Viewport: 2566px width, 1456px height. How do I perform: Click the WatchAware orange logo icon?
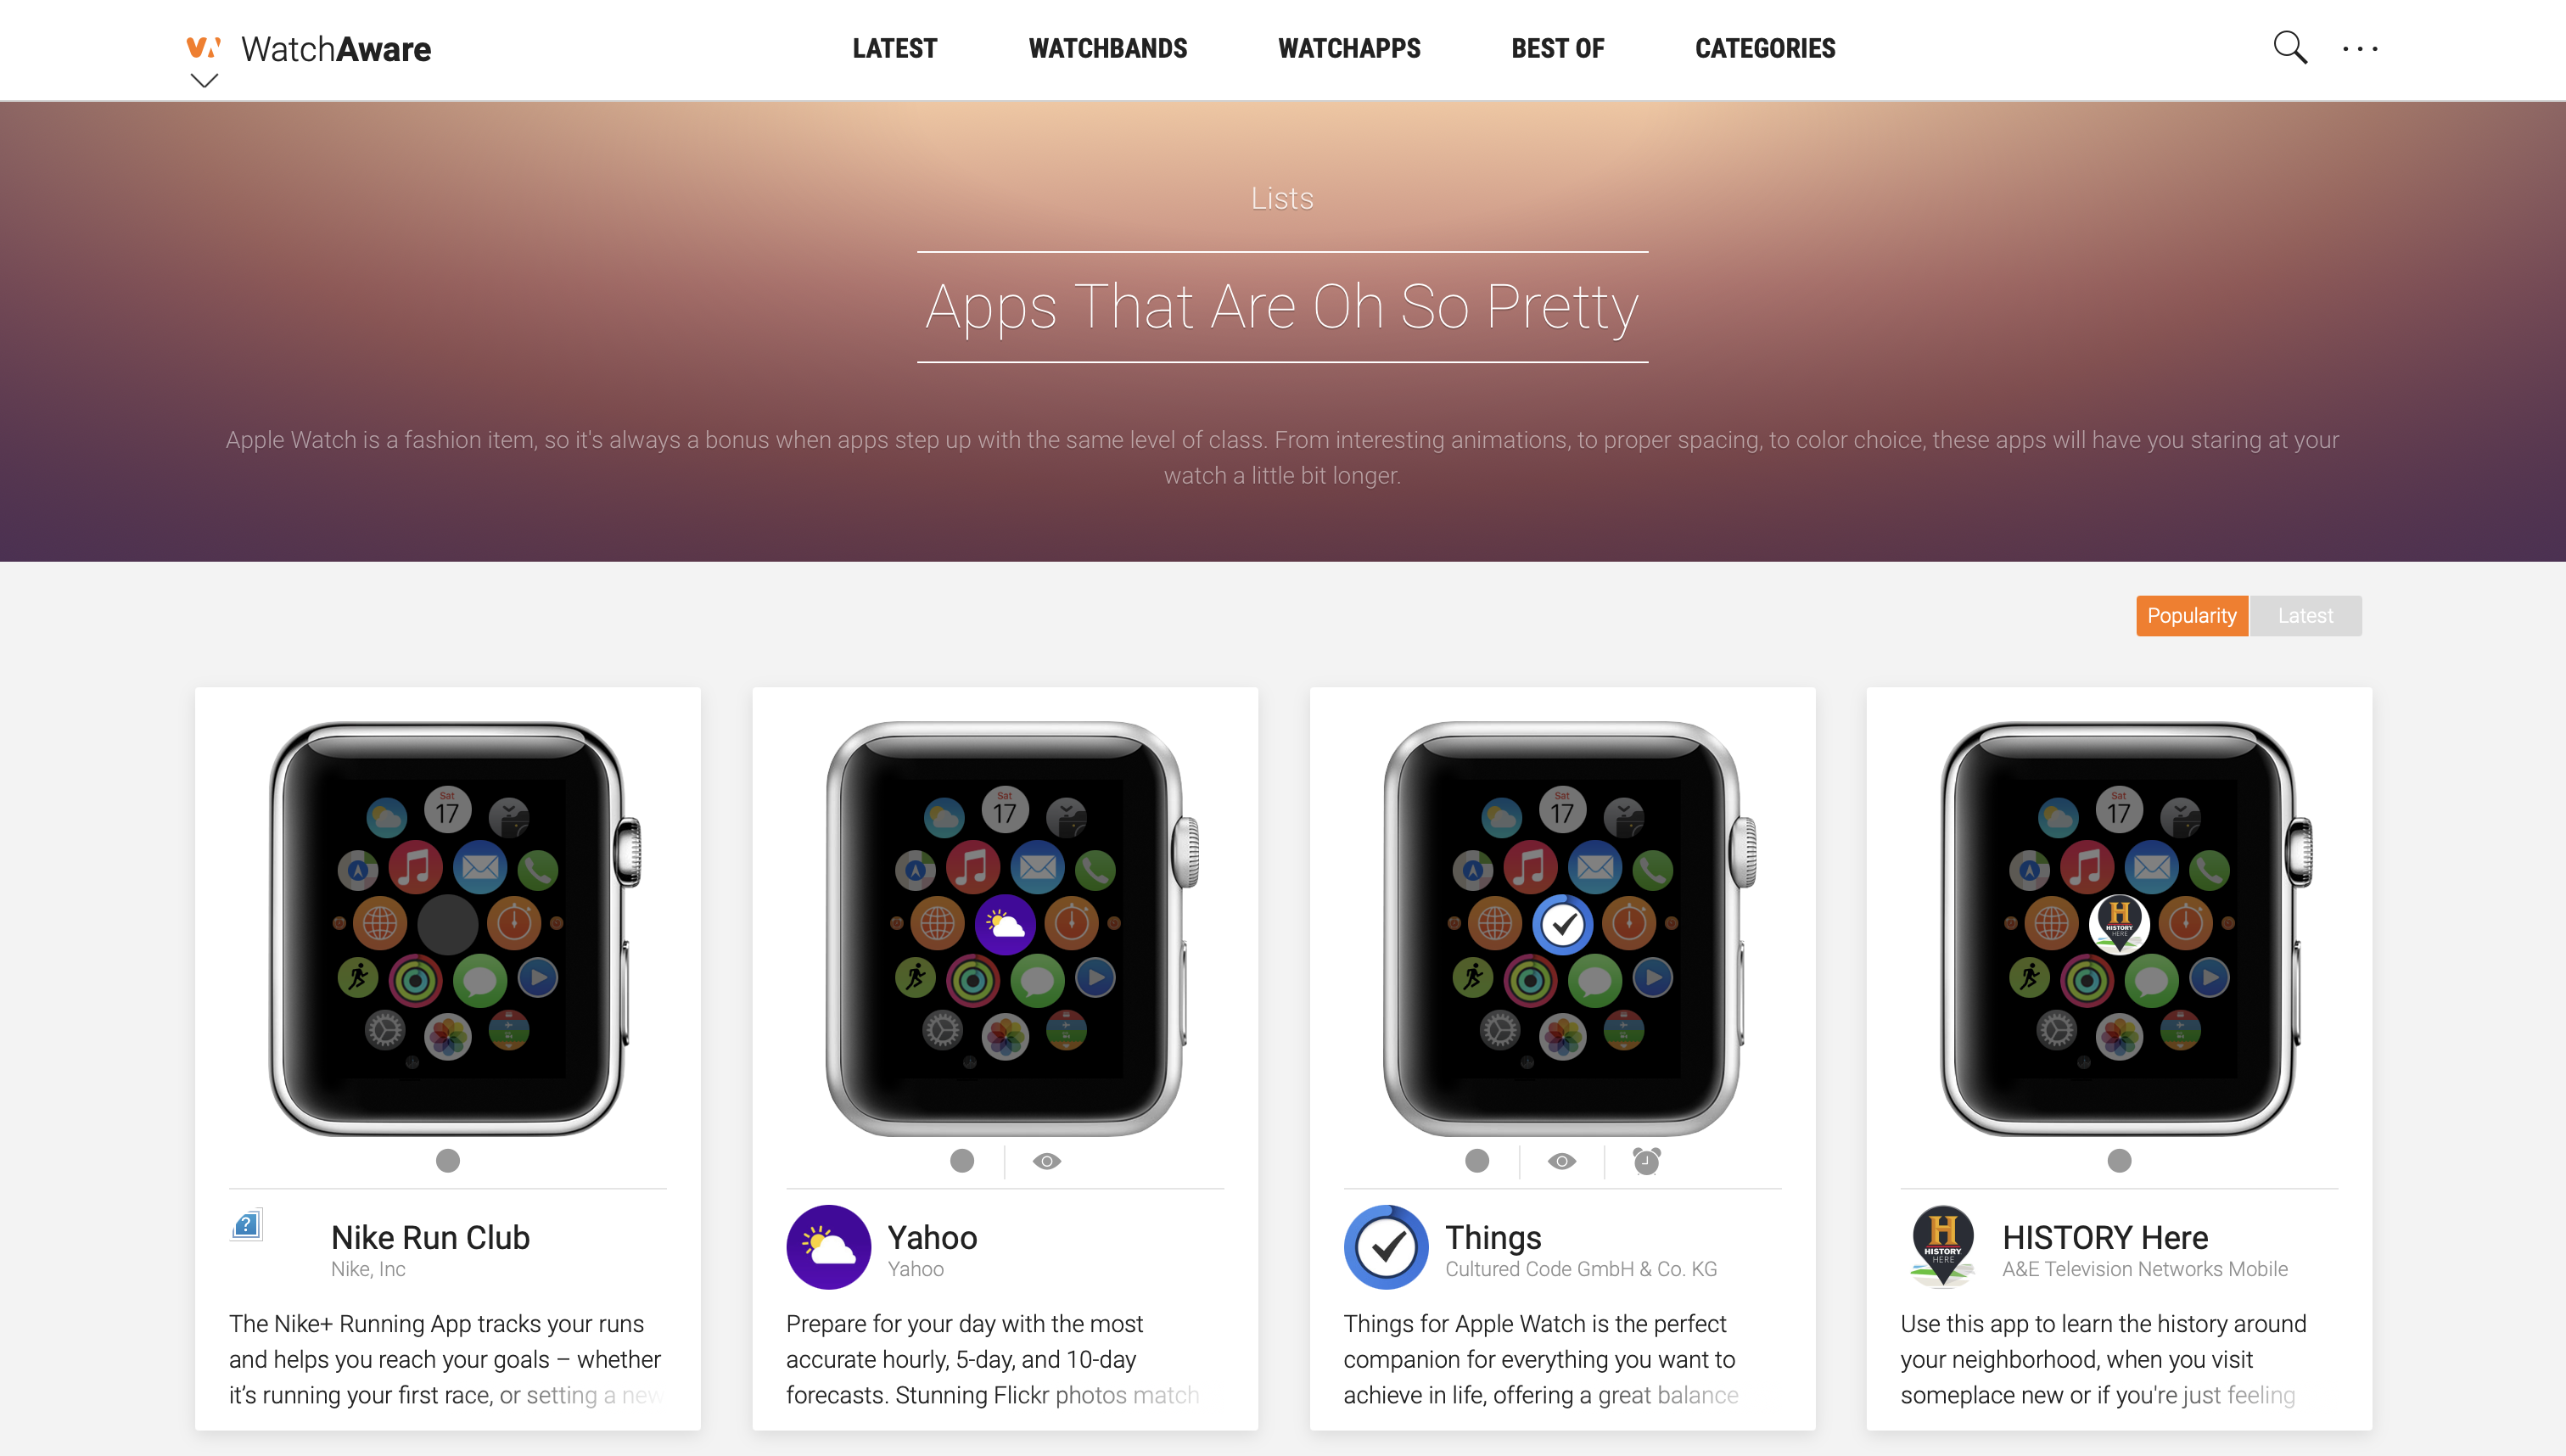coord(203,47)
